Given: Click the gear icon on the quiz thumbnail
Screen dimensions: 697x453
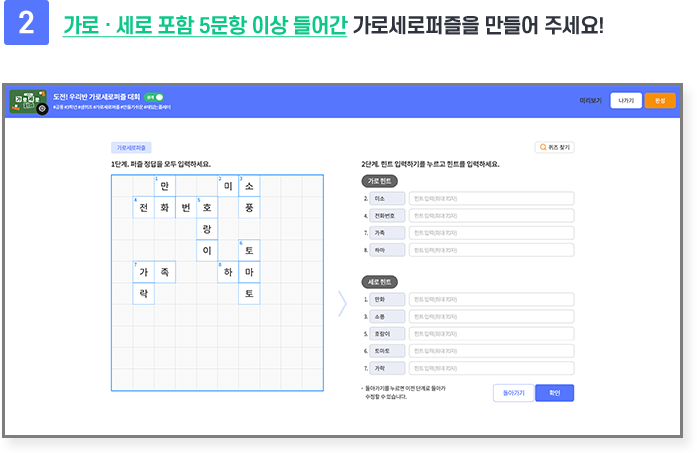Looking at the screenshot, I should click(42, 108).
